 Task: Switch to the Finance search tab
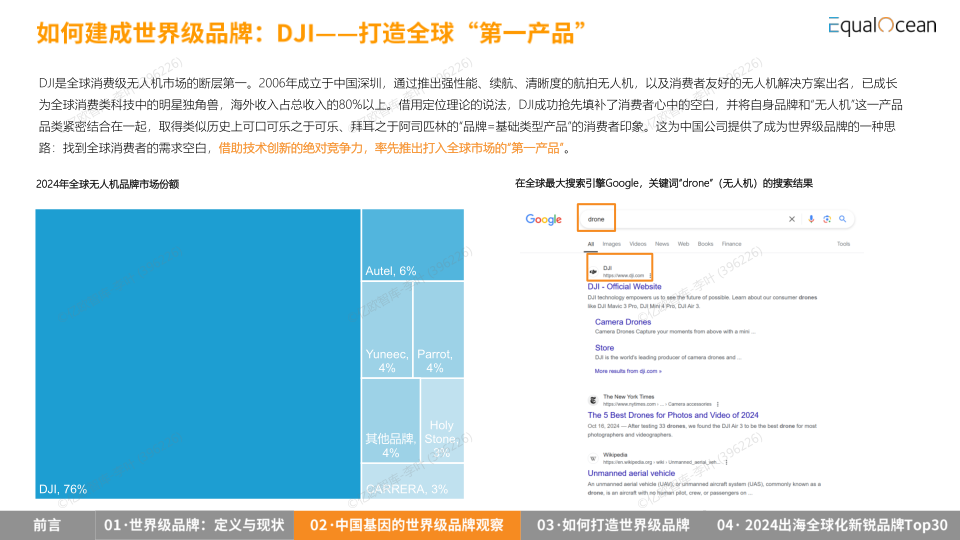coord(732,244)
